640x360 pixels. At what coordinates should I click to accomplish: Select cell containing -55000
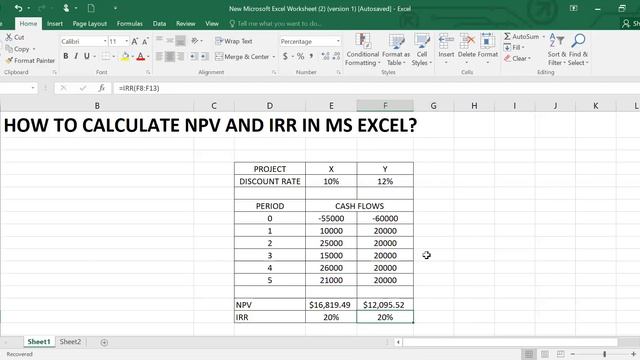(331, 218)
